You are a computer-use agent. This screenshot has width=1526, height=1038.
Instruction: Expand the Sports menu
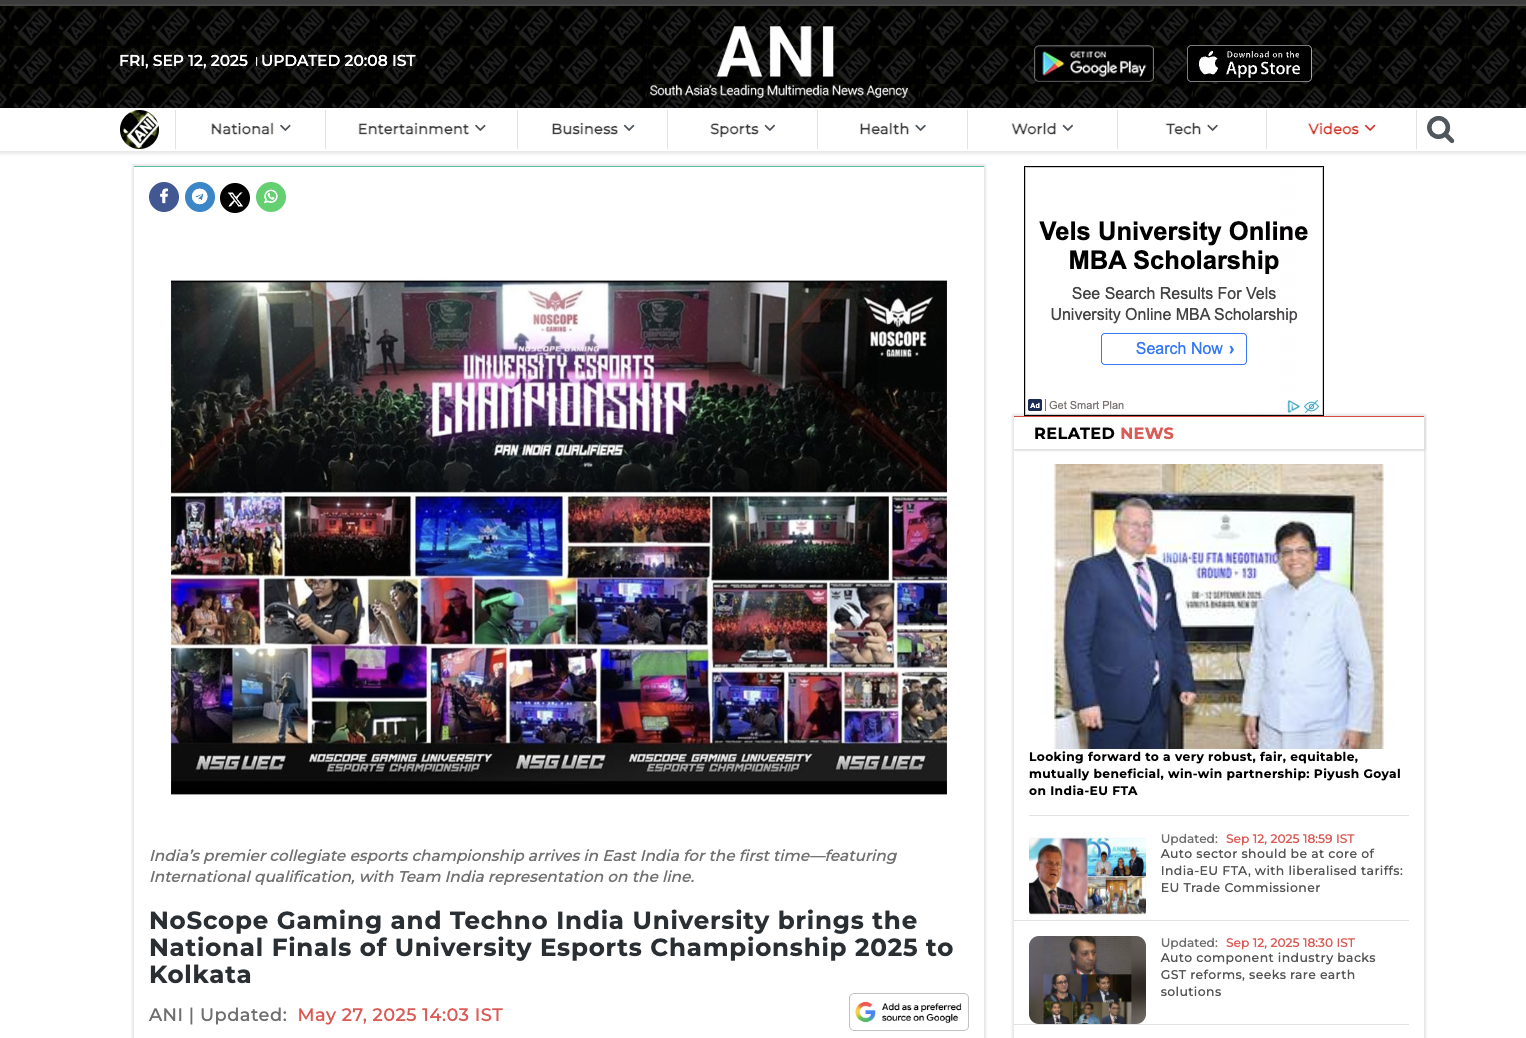743,129
